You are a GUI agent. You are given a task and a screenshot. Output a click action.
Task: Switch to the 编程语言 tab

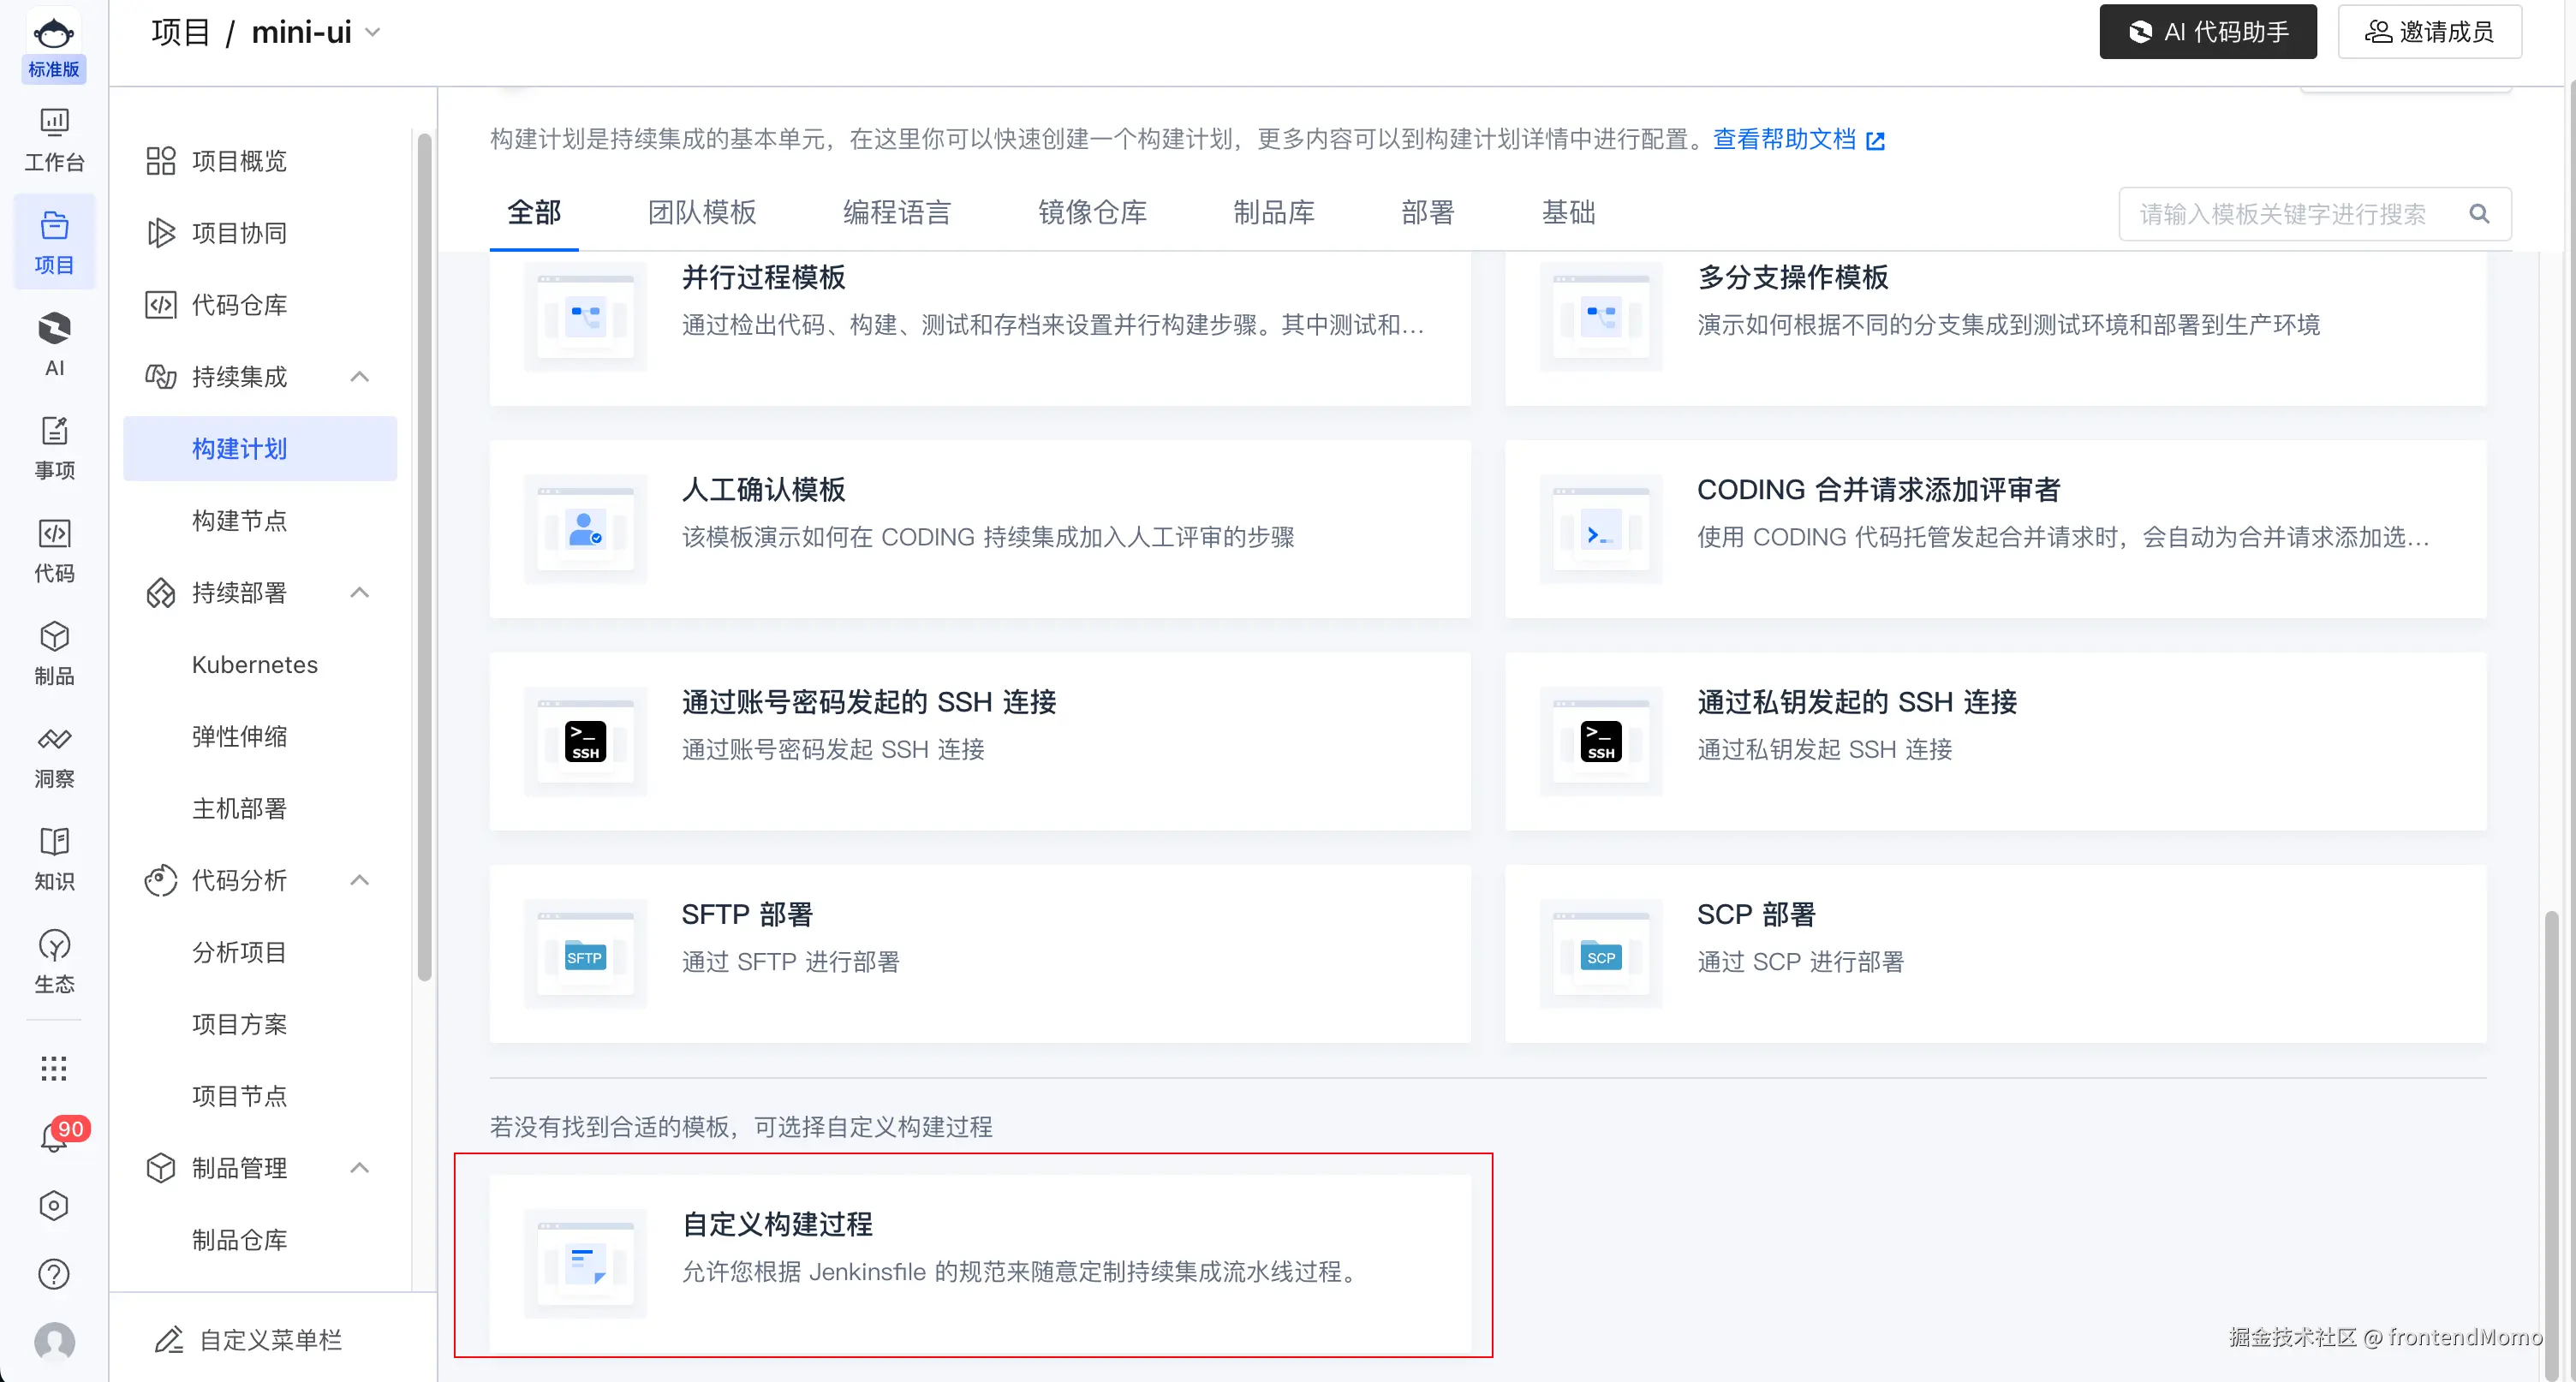pos(896,212)
